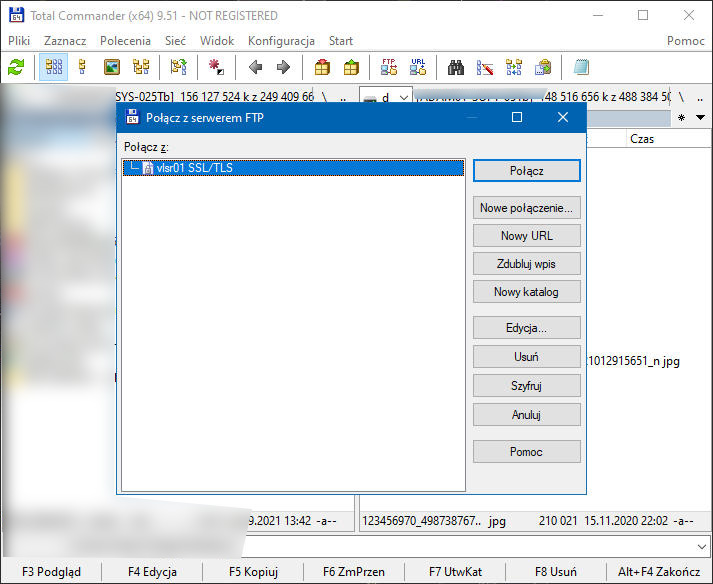The height and width of the screenshot is (584, 713).
Task: Select the vlsr01 SSL/TLS connection entry
Action: coord(194,168)
